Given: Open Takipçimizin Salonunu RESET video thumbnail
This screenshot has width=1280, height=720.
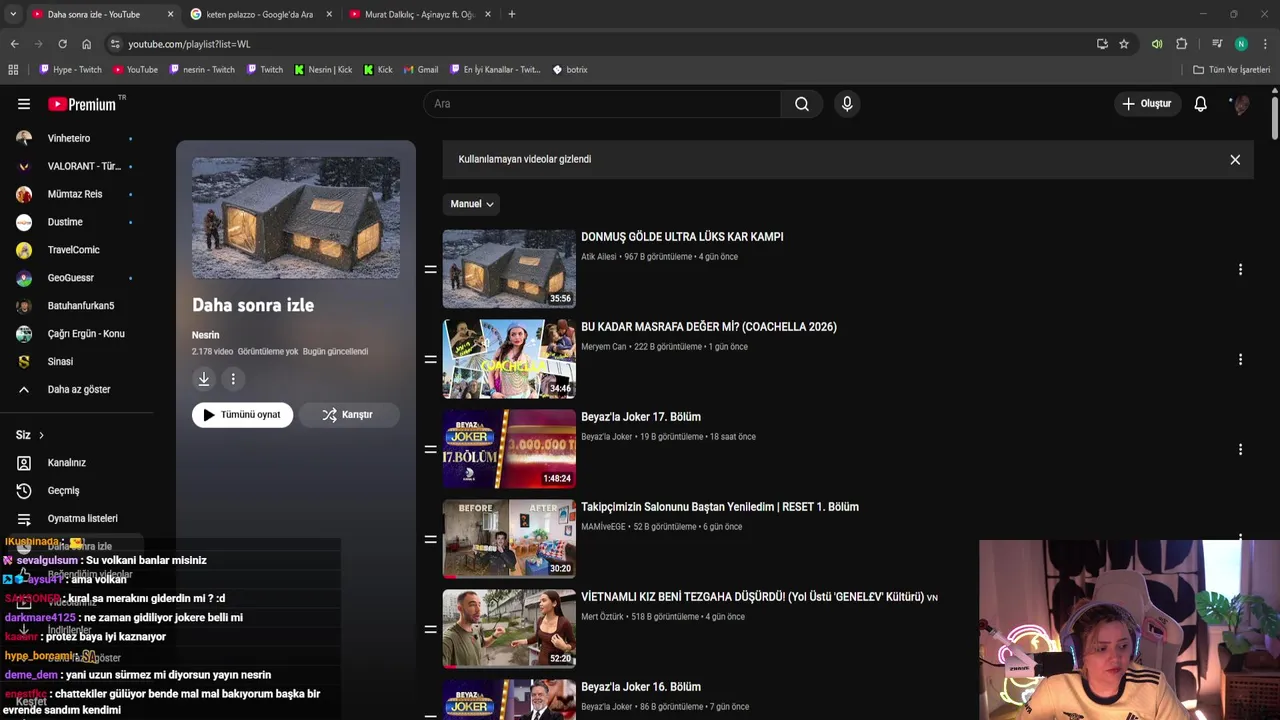Looking at the screenshot, I should pyautogui.click(x=509, y=539).
